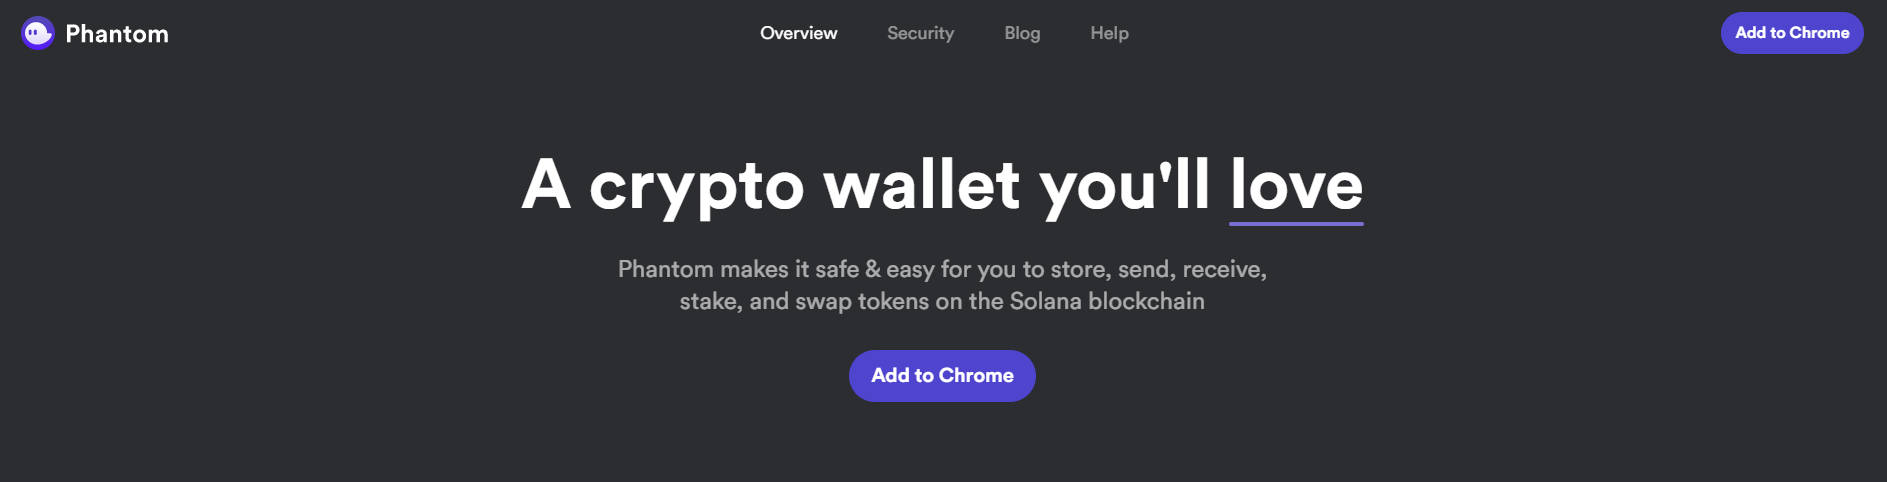Click the centered Add to Chrome button

(x=942, y=376)
